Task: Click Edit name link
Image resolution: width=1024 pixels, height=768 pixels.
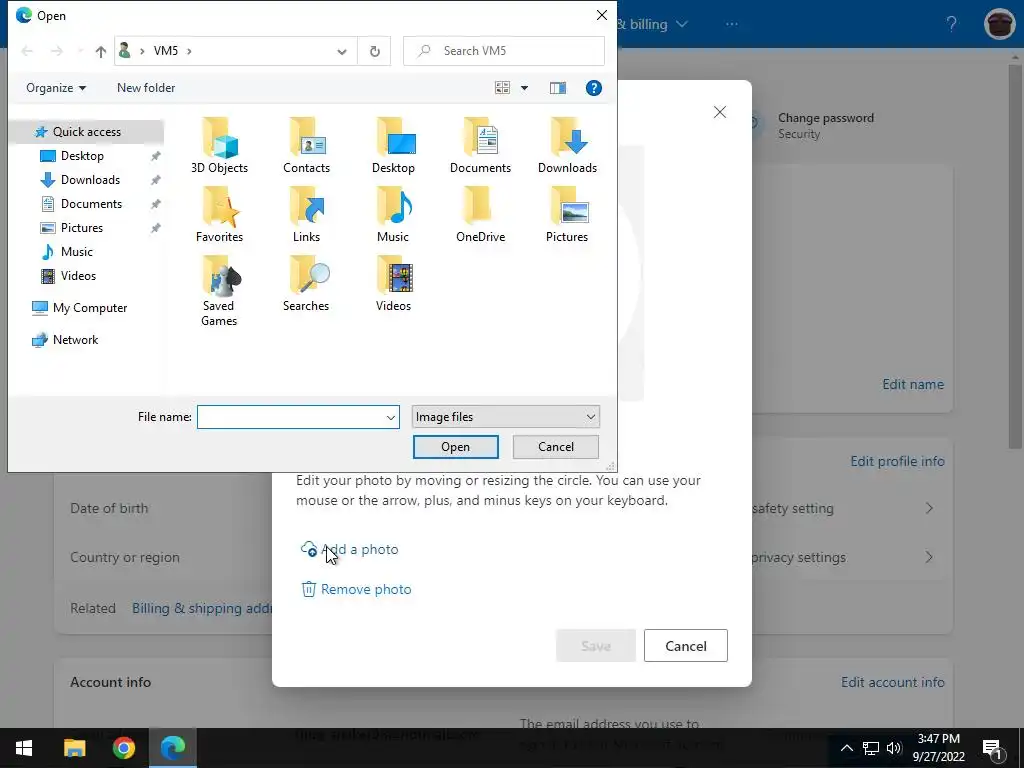Action: coord(912,384)
